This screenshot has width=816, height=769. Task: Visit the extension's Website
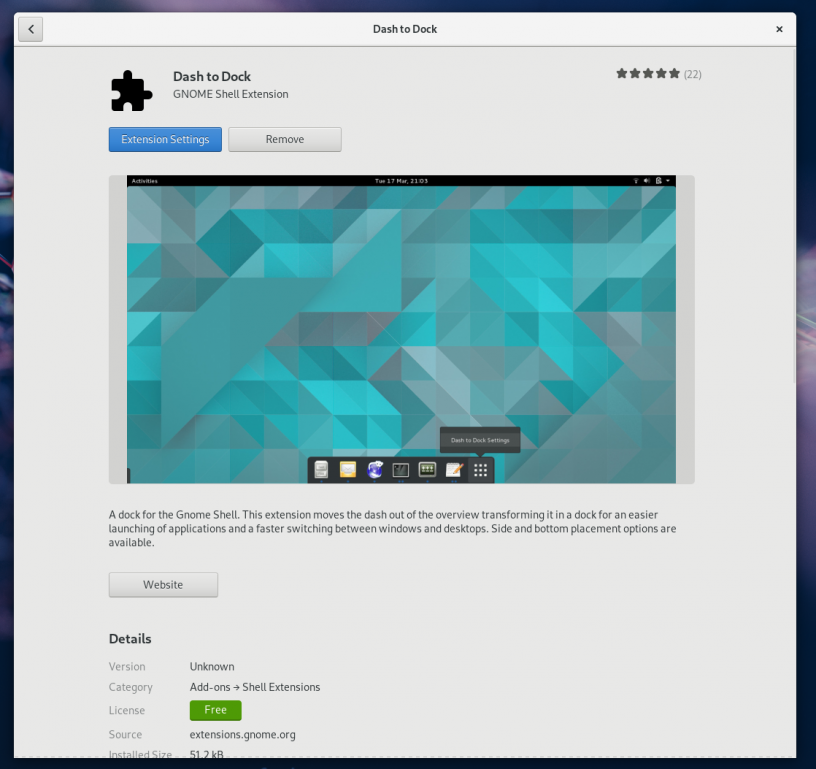163,584
